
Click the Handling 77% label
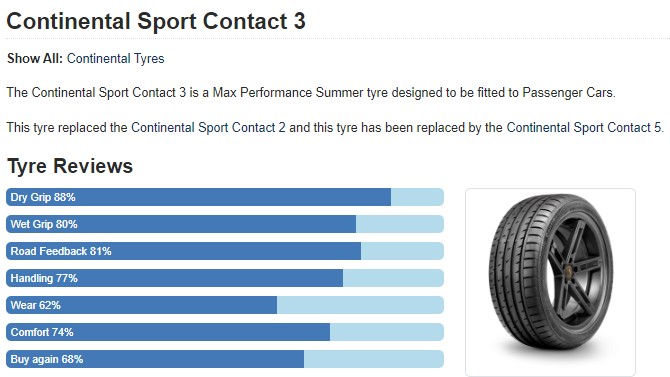[44, 278]
